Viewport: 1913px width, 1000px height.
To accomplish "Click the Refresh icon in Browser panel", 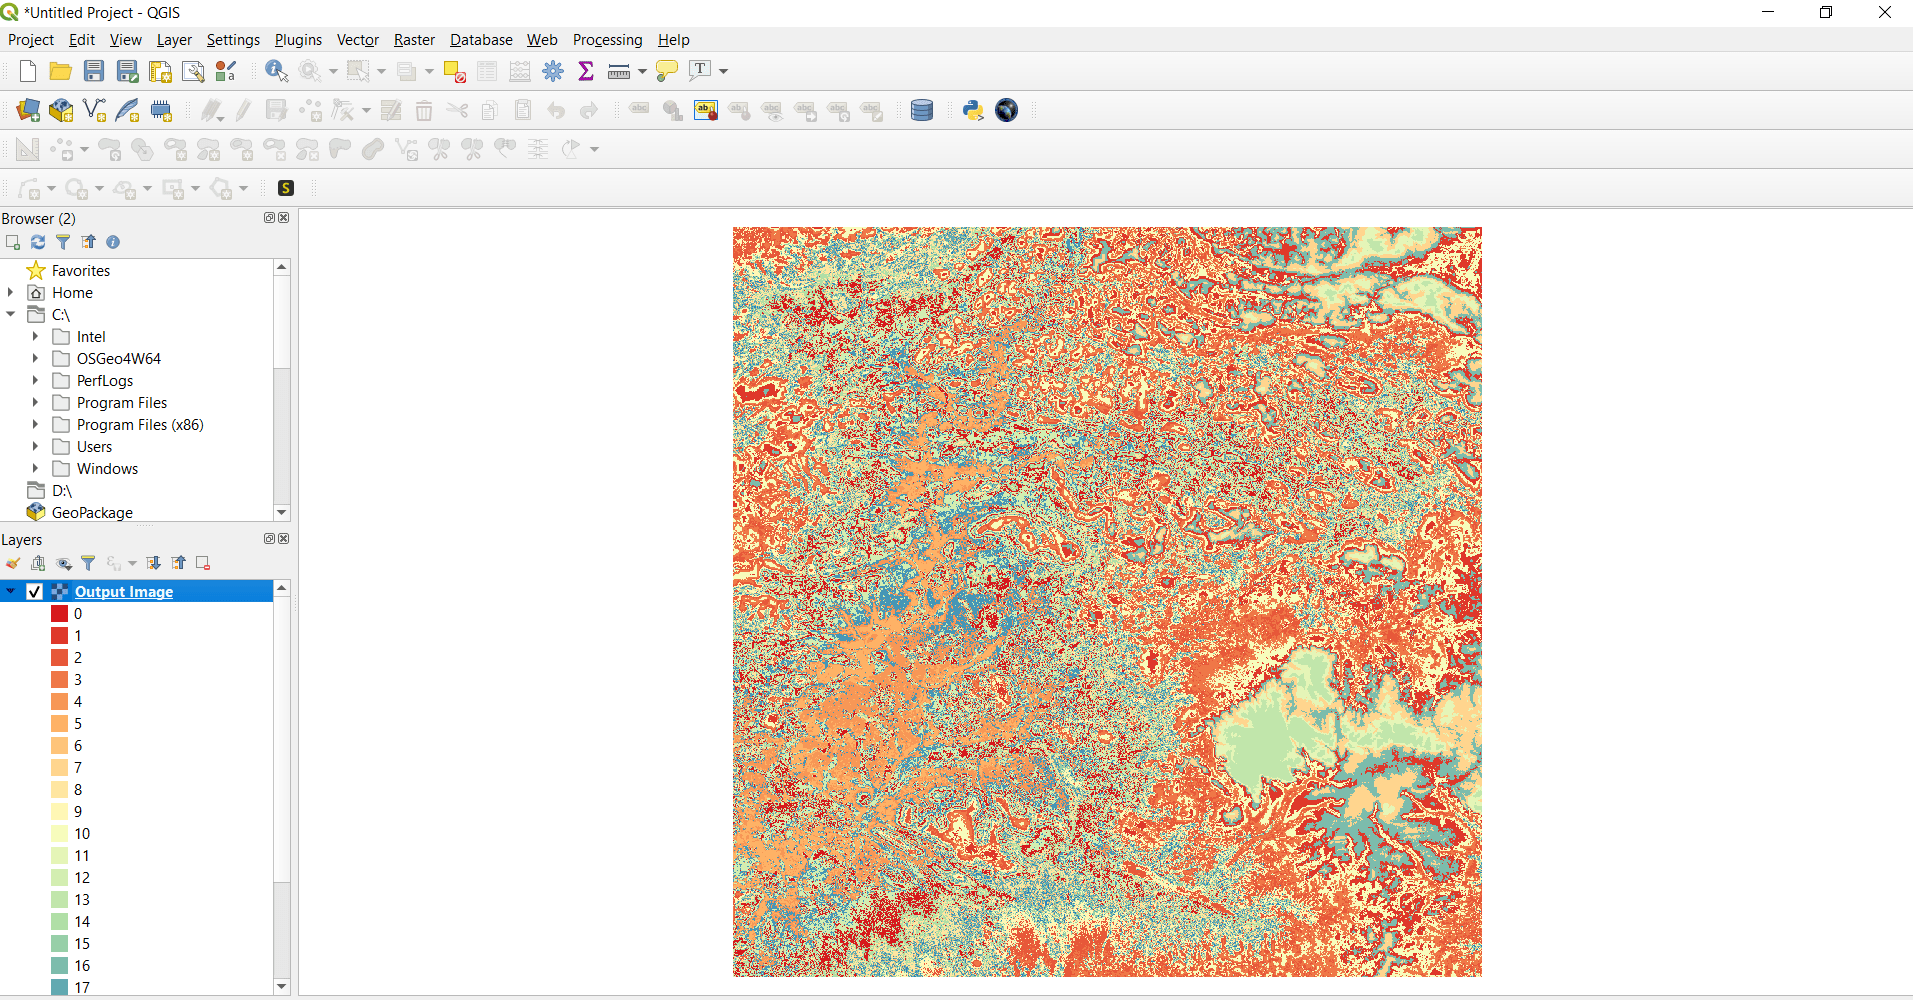I will 38,242.
